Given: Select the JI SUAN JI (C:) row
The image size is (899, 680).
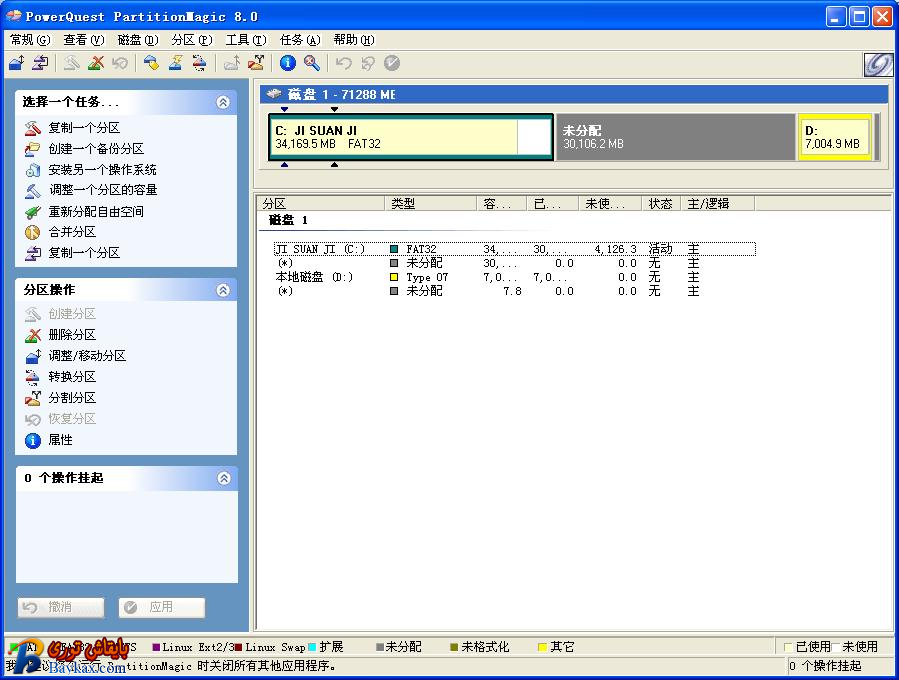Looking at the screenshot, I should [x=514, y=249].
